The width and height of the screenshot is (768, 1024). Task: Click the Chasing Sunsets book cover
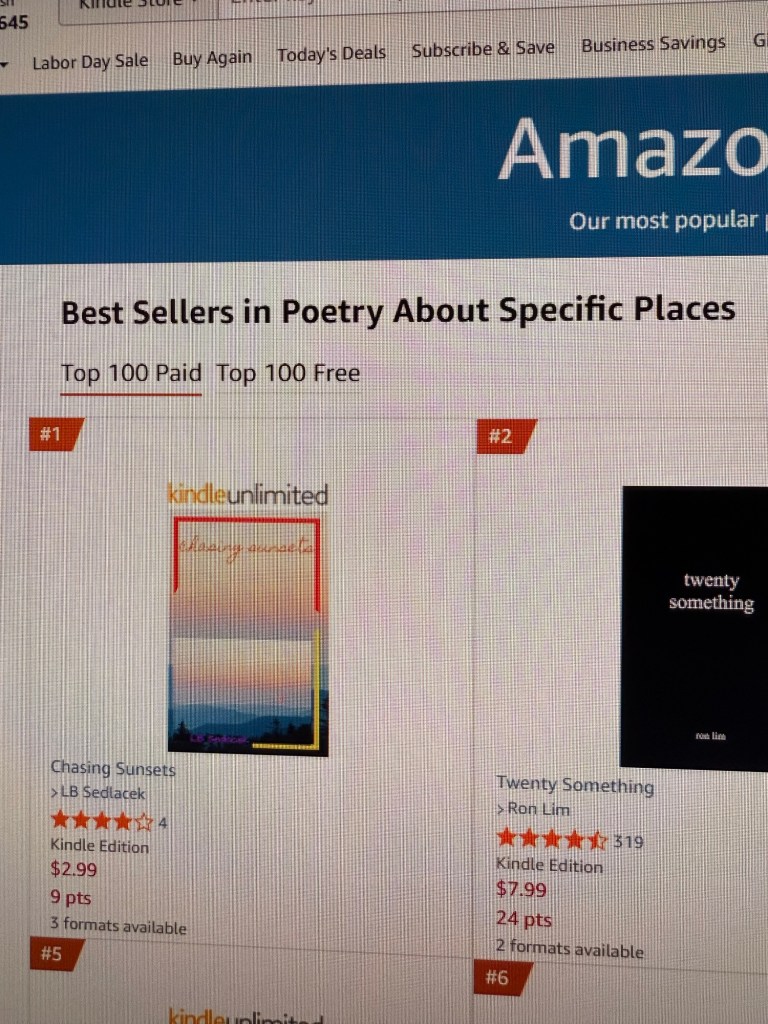pyautogui.click(x=247, y=635)
